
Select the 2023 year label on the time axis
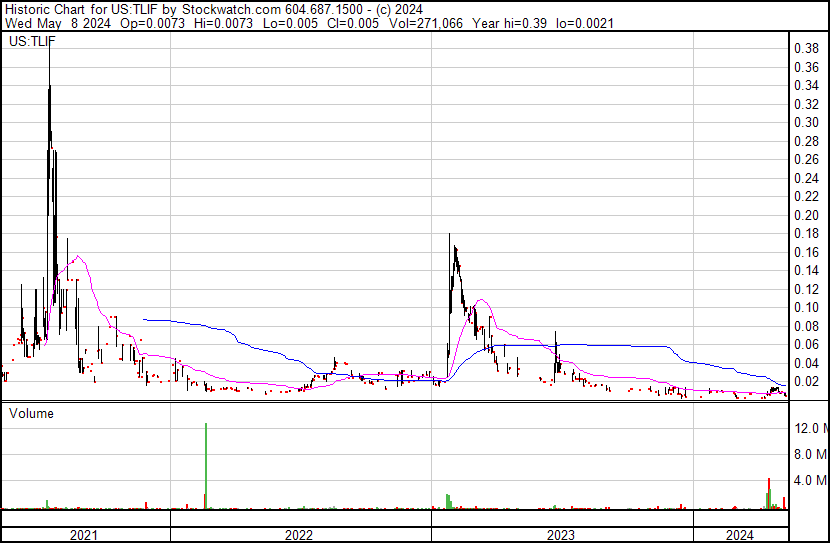[x=560, y=535]
